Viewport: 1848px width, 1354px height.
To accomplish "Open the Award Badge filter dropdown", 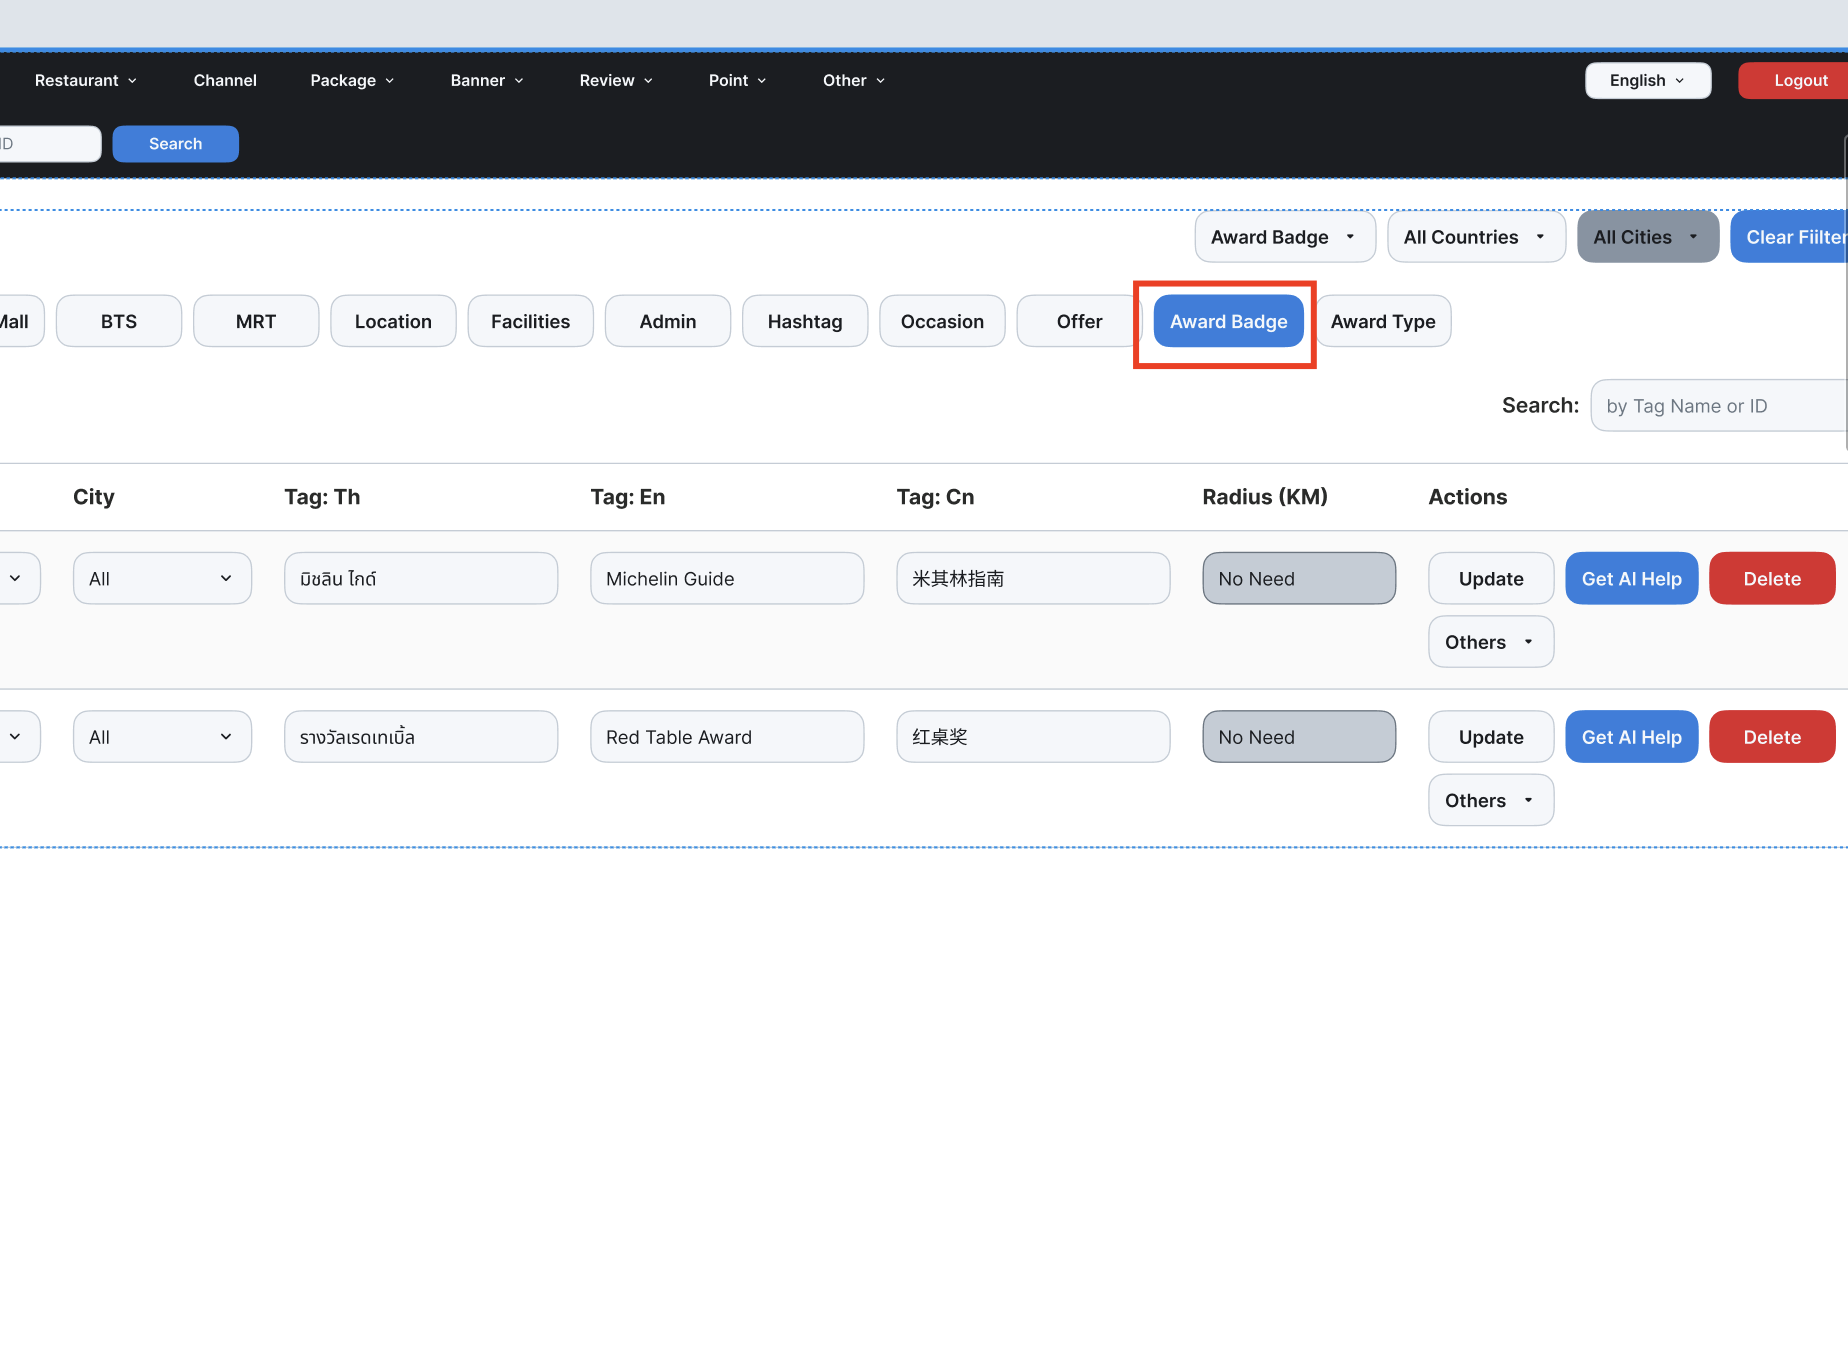I will point(1284,237).
